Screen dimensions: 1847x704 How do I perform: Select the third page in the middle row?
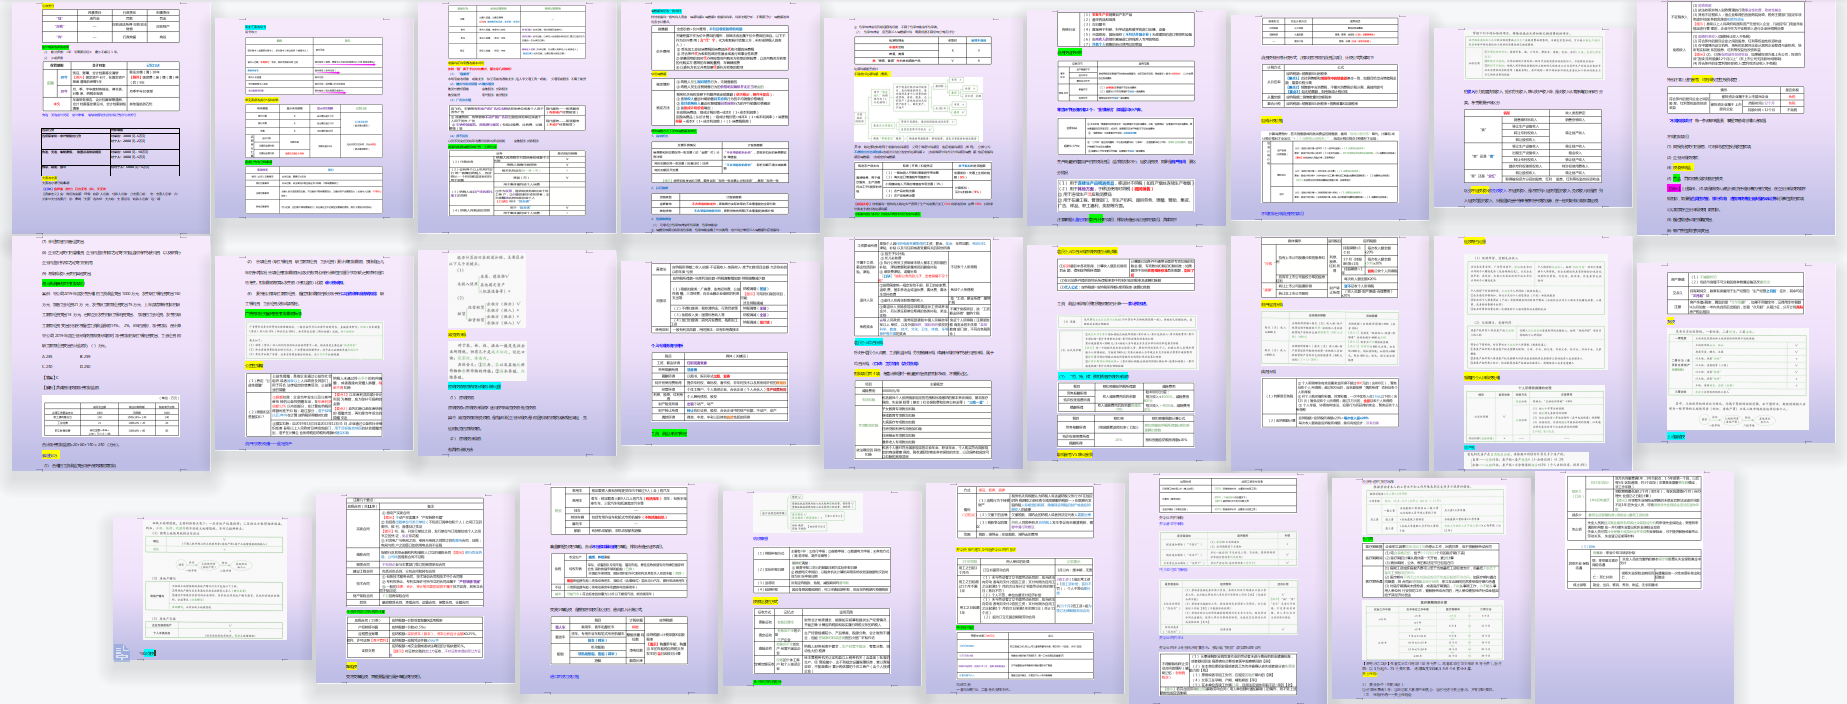517,353
